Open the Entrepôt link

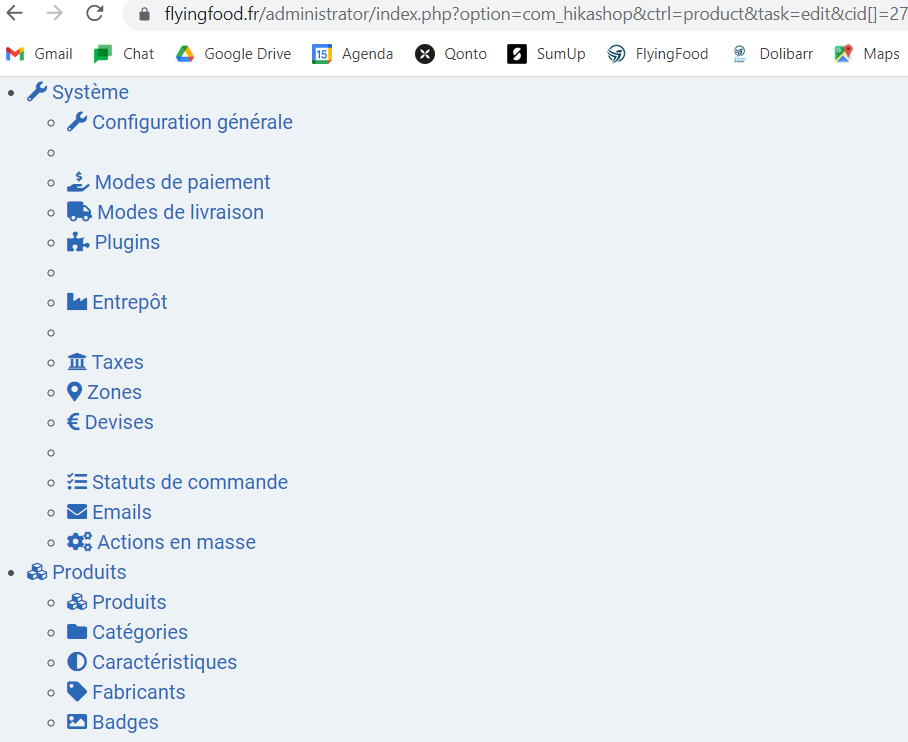(130, 302)
